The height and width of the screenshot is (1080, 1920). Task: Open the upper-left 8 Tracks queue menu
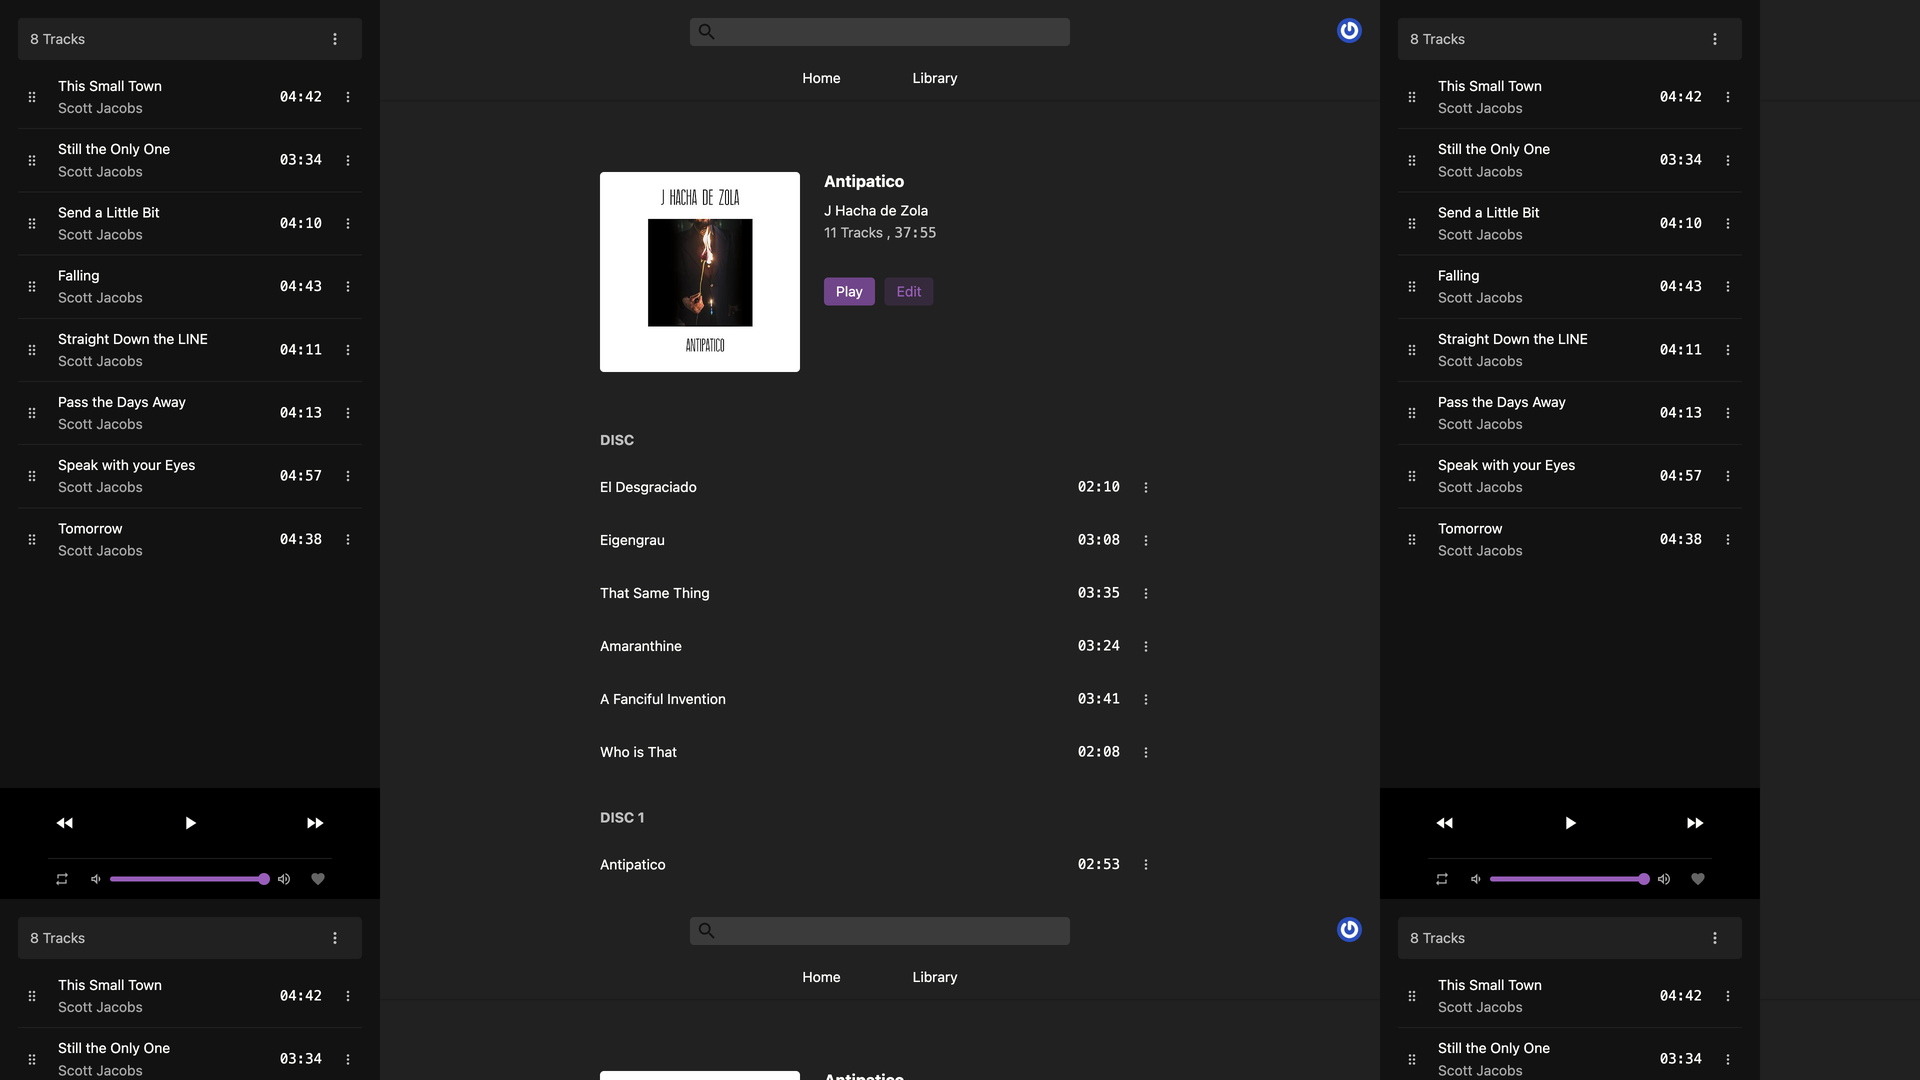(x=335, y=39)
